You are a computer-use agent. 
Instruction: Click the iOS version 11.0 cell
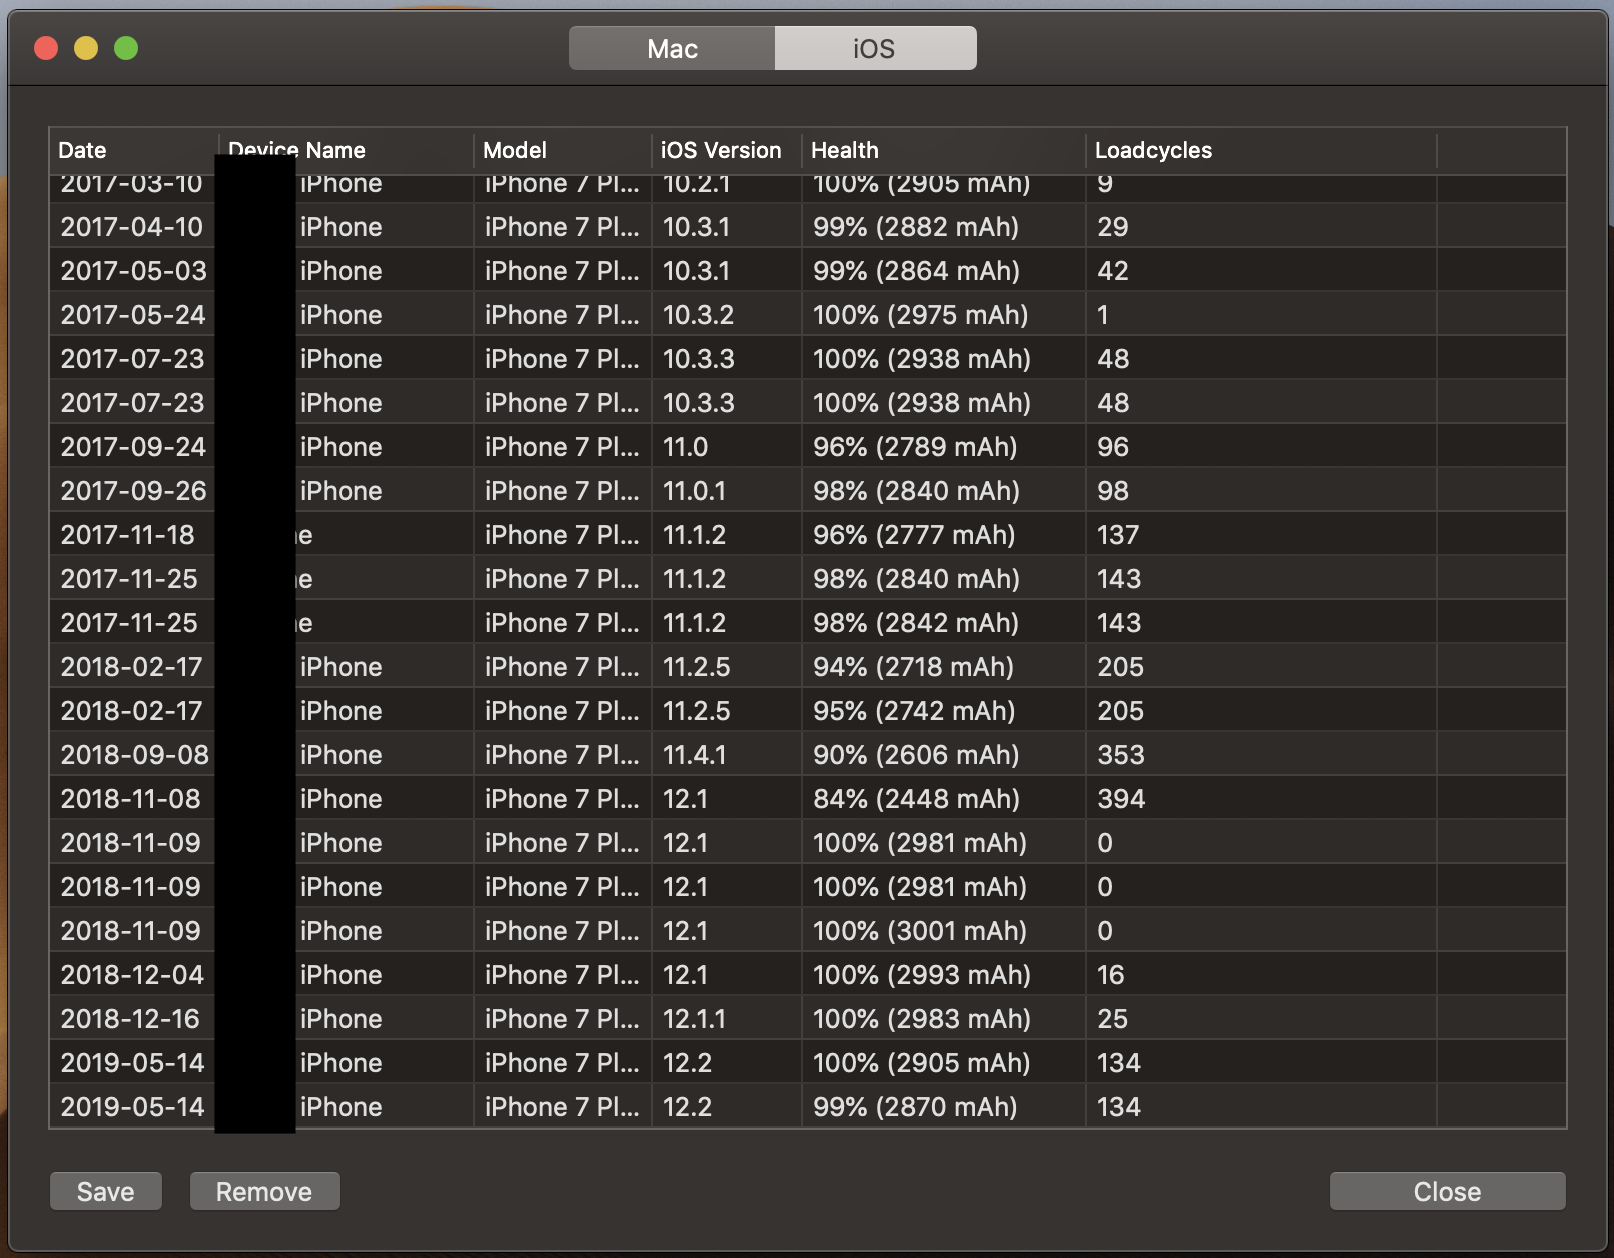click(685, 447)
